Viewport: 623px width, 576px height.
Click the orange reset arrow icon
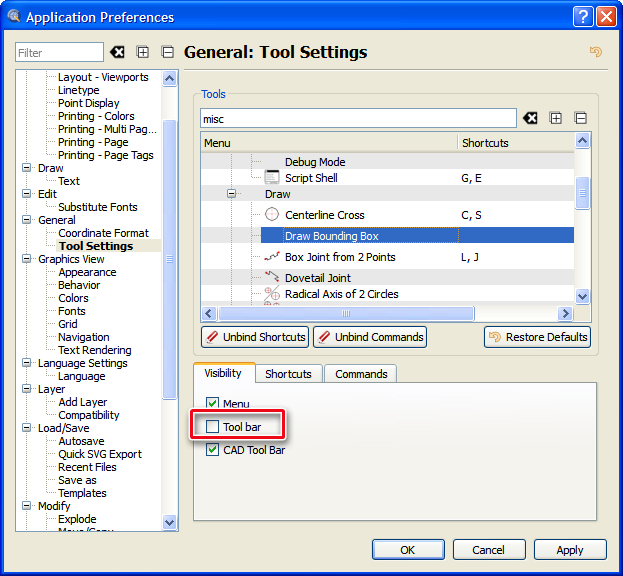[x=596, y=52]
